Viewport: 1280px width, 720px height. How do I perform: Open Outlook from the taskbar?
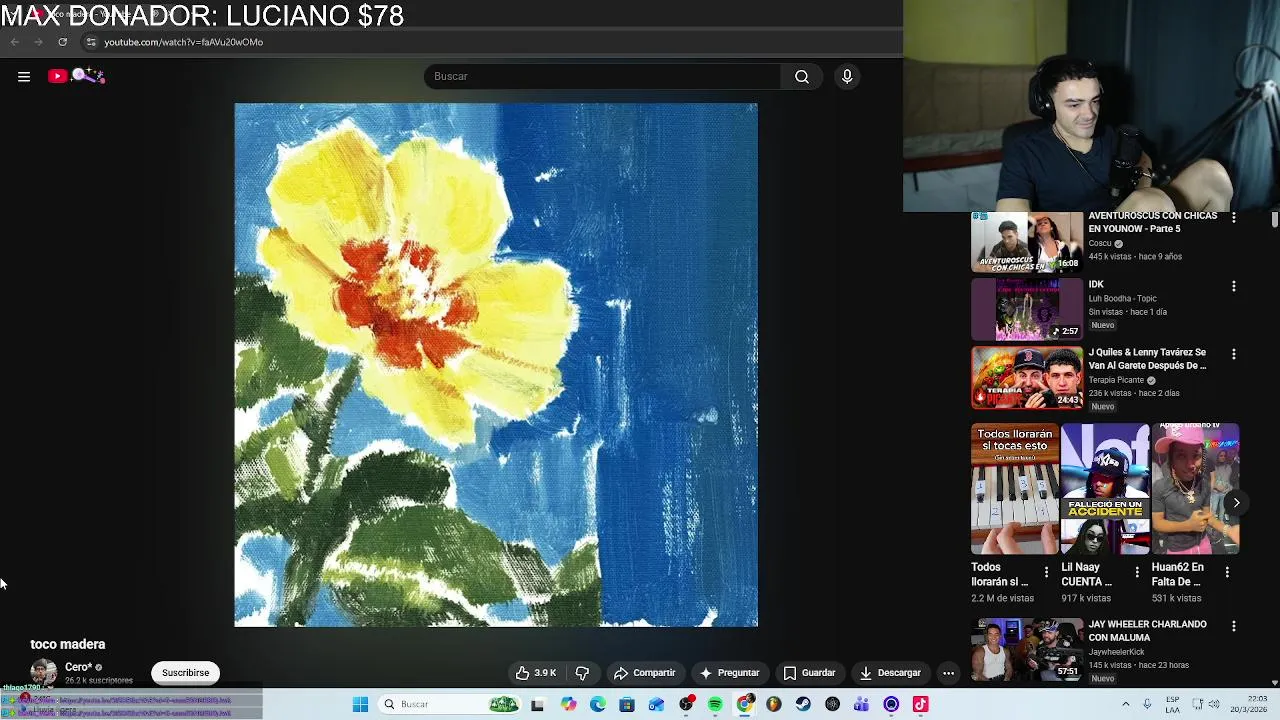click(656, 705)
